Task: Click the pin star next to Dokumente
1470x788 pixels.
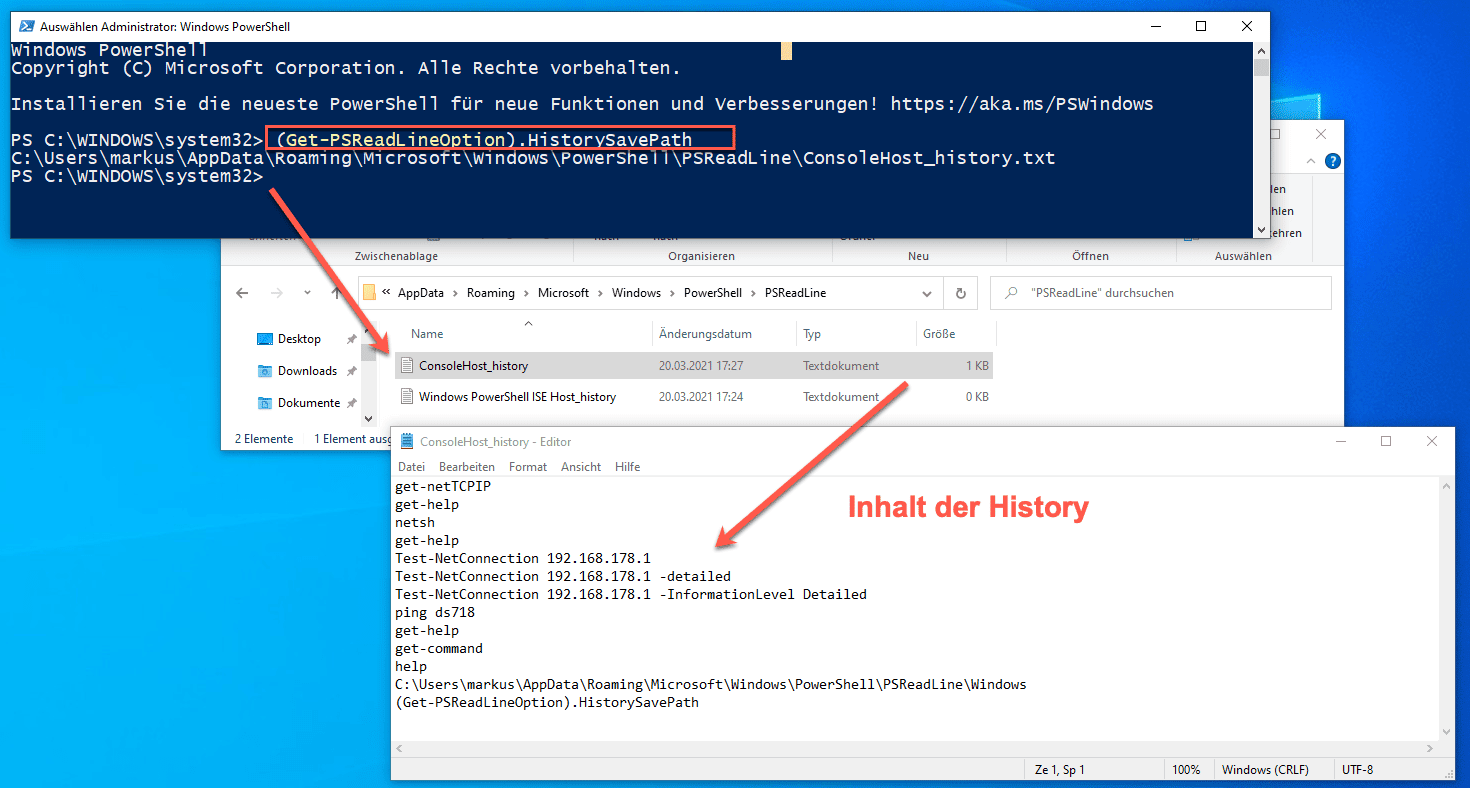Action: (x=352, y=402)
